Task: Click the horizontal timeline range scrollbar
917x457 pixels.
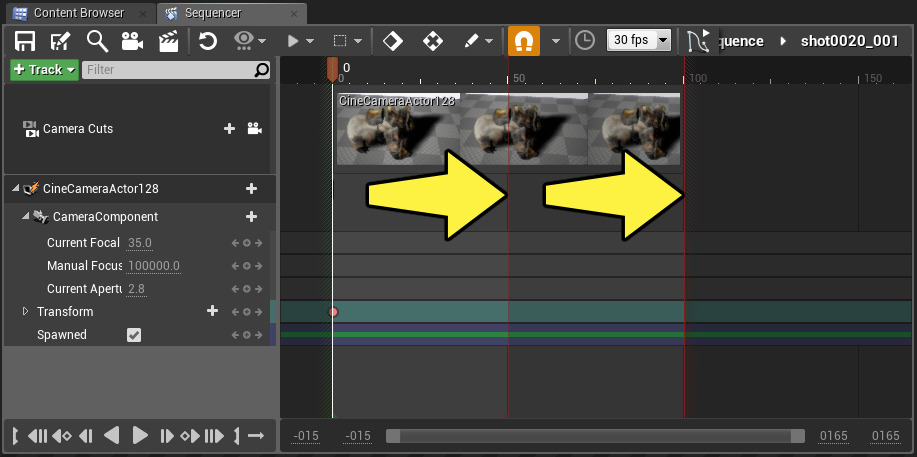Action: (x=594, y=436)
